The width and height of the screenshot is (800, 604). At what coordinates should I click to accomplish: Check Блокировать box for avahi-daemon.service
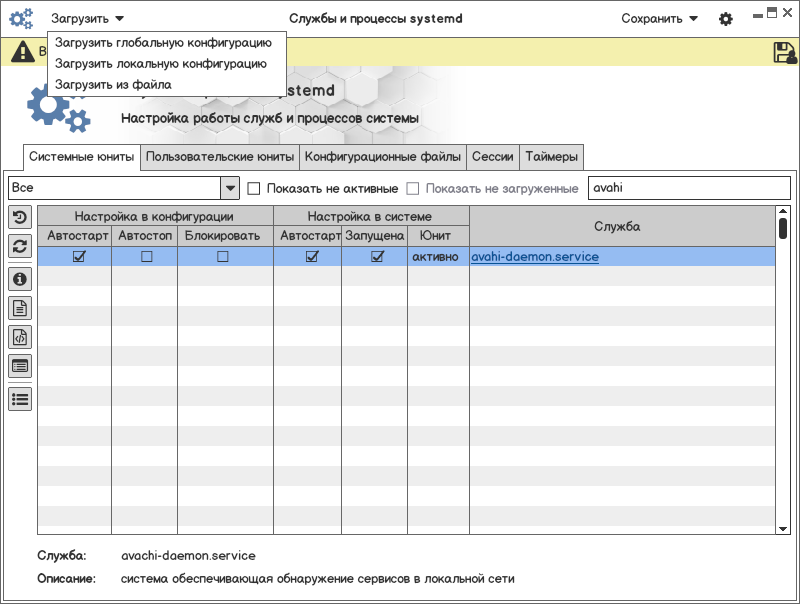point(222,257)
